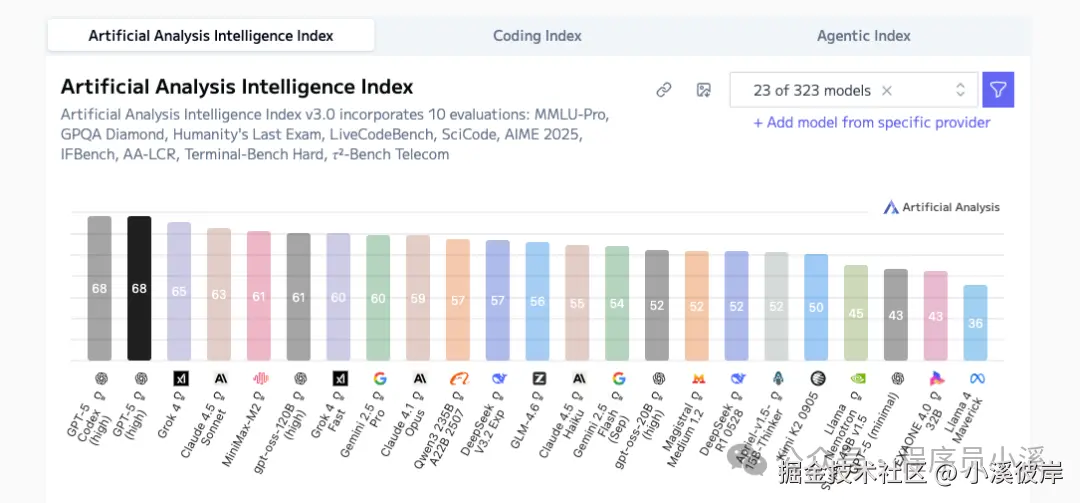This screenshot has width=1080, height=503.
Task: Click the Llama 4 Maverick bar showing 36
Action: (976, 322)
